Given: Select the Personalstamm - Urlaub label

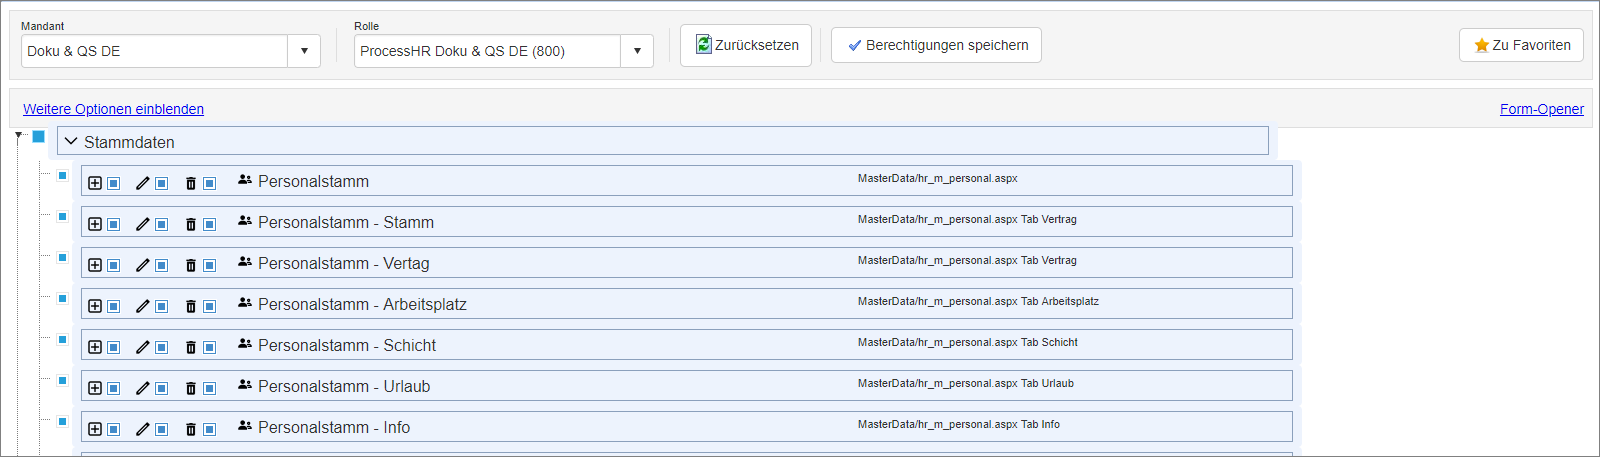Looking at the screenshot, I should click(x=344, y=386).
